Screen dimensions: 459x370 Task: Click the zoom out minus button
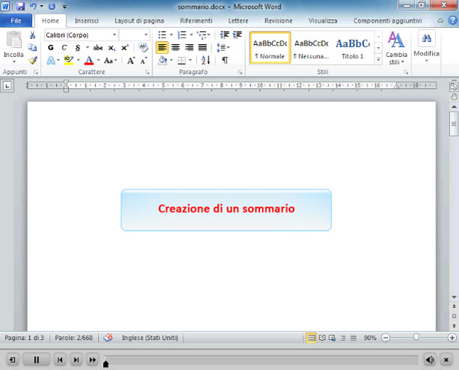coord(386,338)
